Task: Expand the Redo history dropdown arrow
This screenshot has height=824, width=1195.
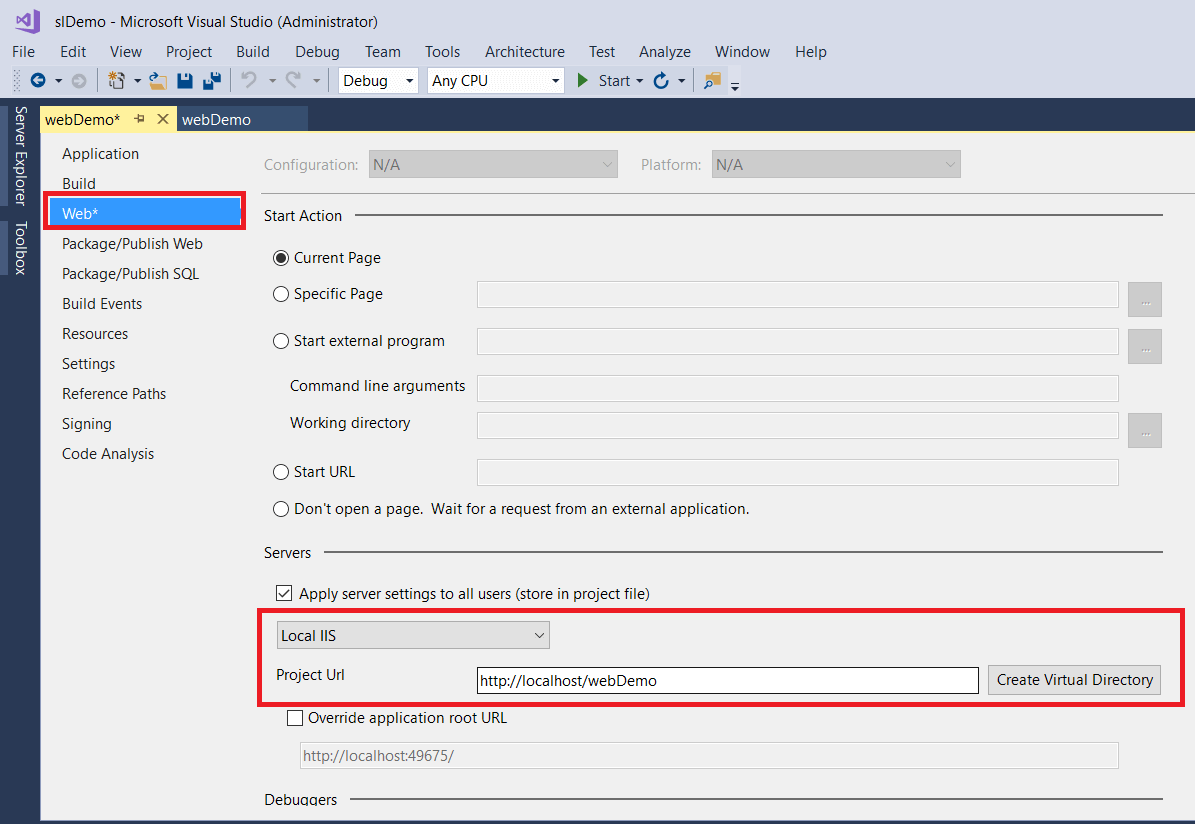Action: click(x=316, y=81)
